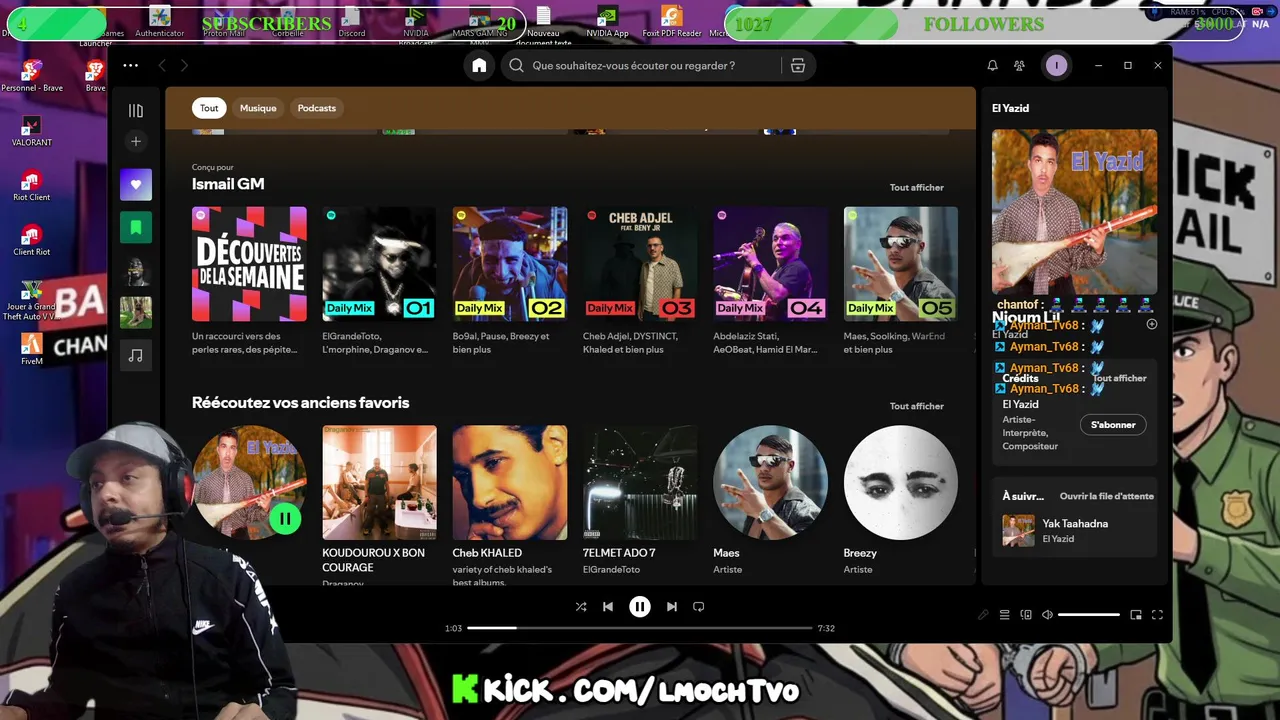Mute the volume speaker icon

[x=1047, y=615]
